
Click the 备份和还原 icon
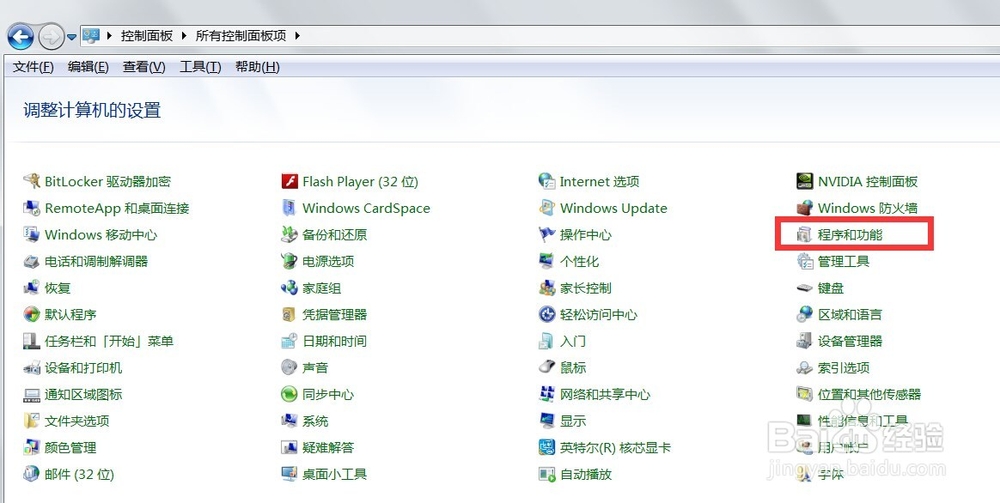point(290,235)
